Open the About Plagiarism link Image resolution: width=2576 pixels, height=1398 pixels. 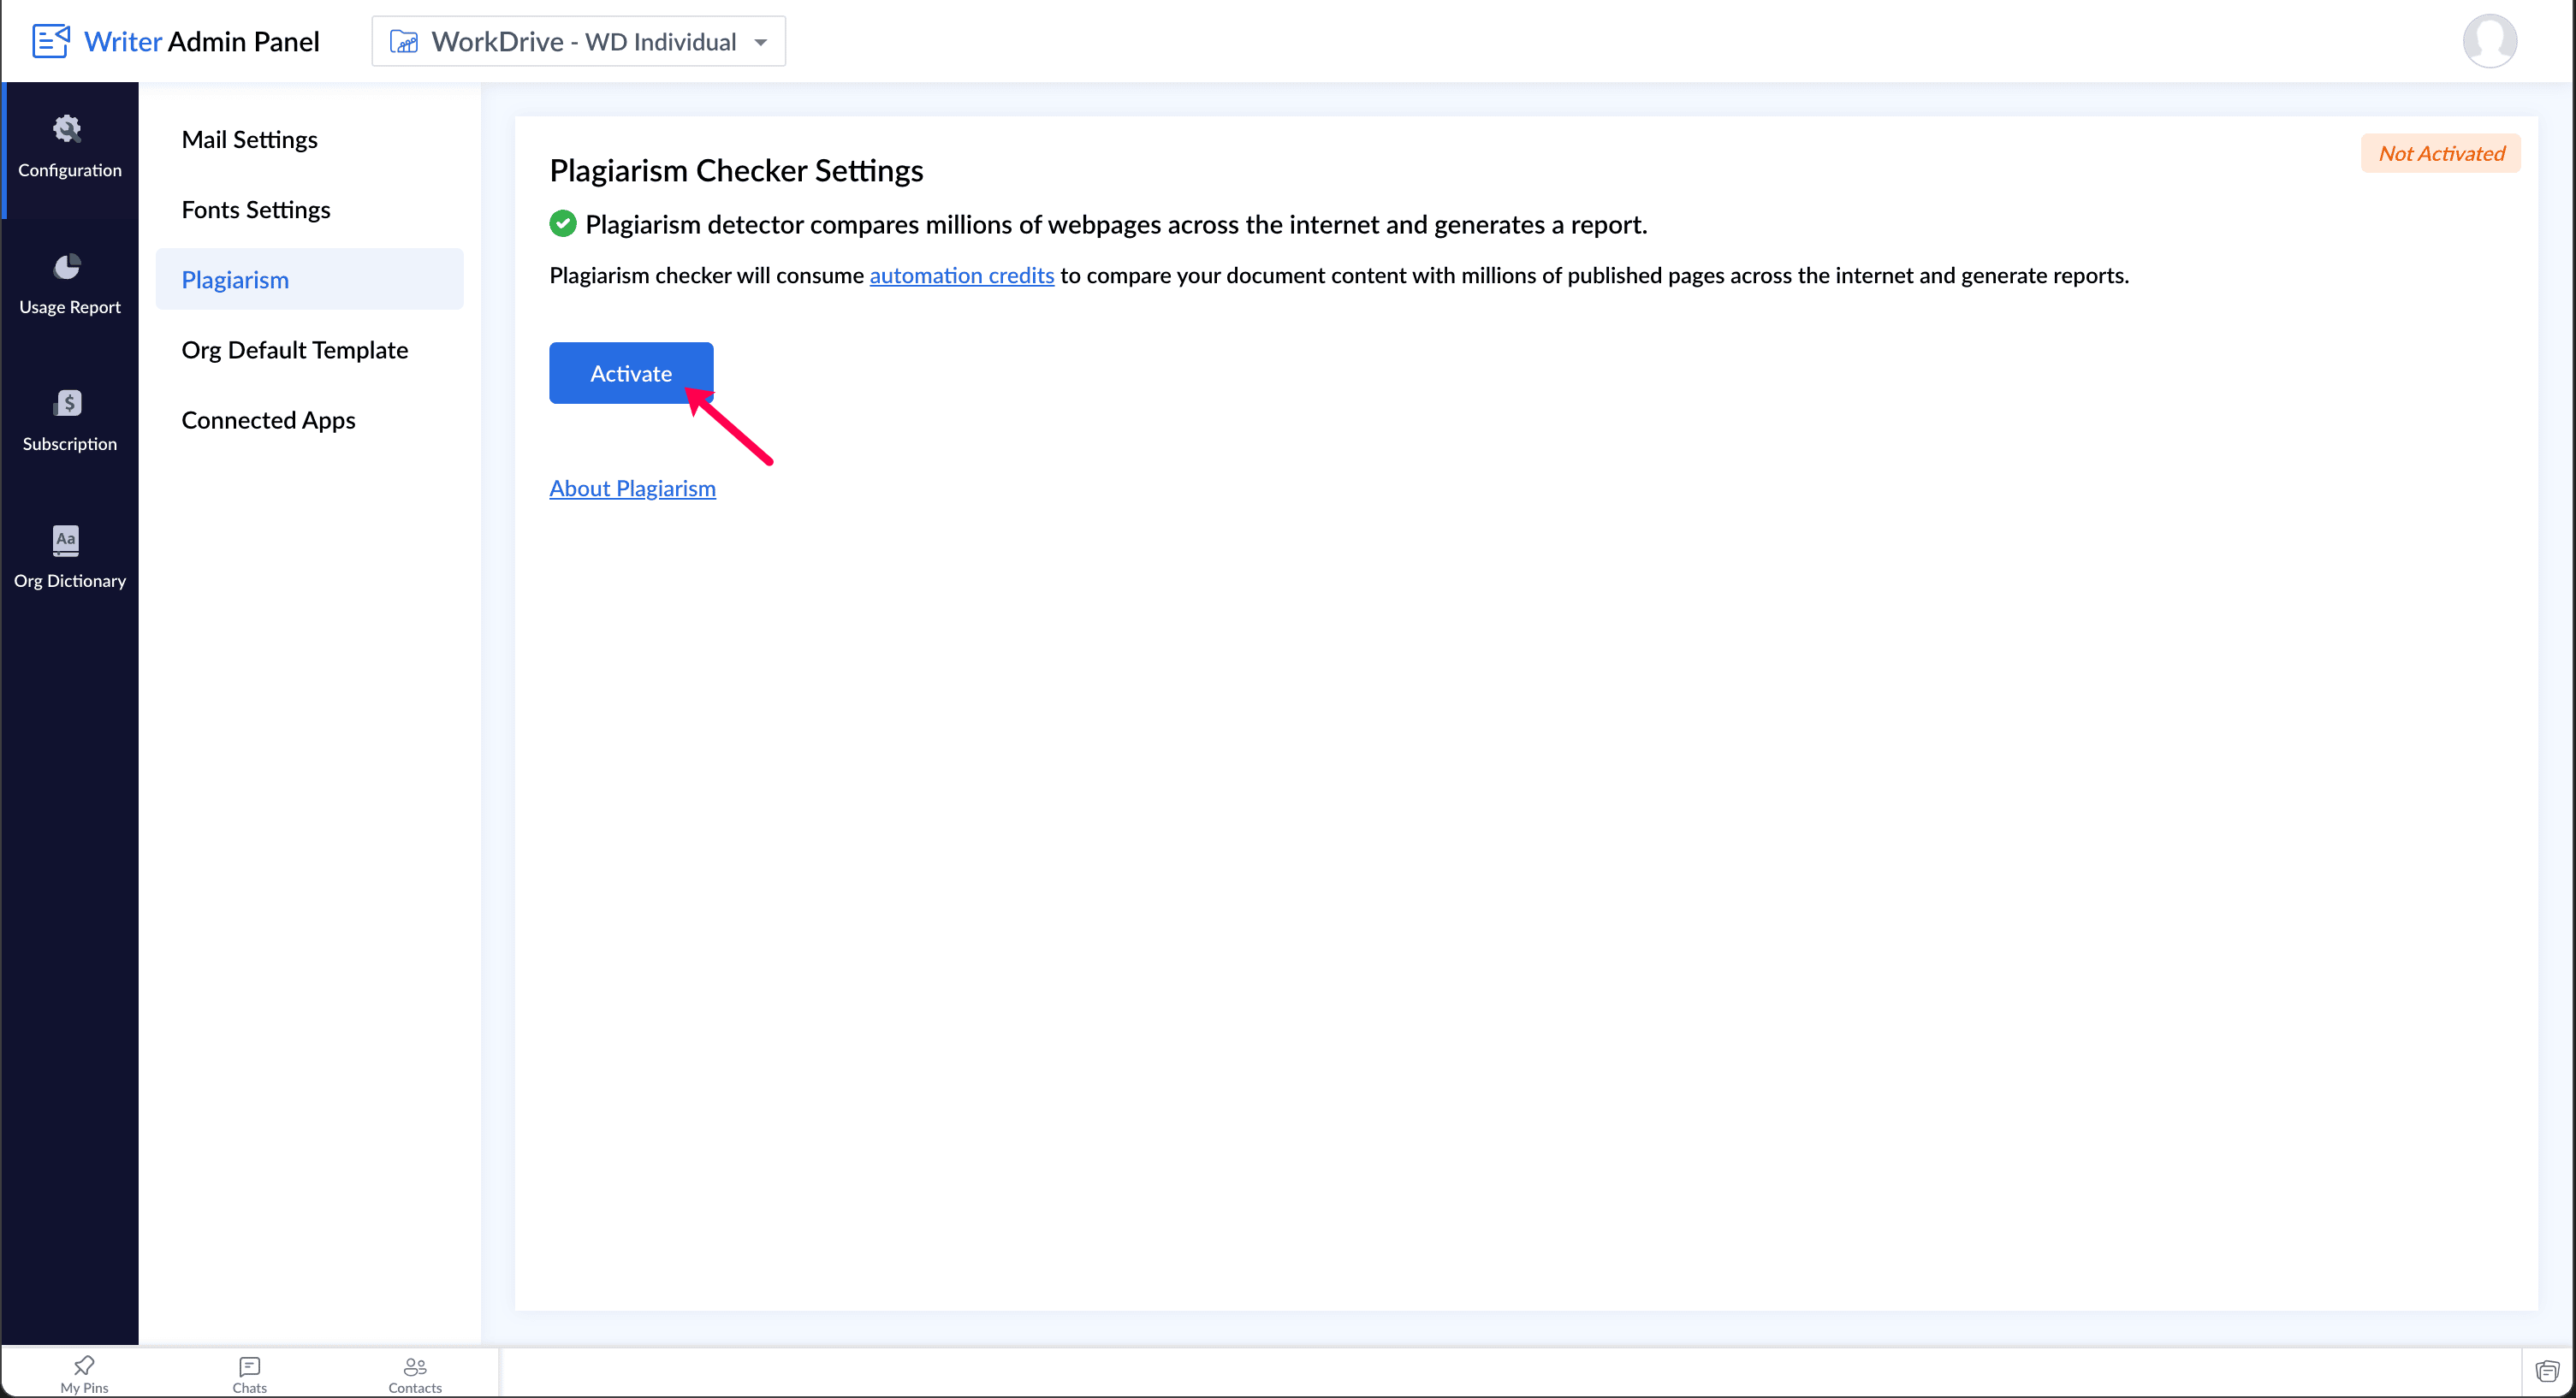pyautogui.click(x=632, y=488)
